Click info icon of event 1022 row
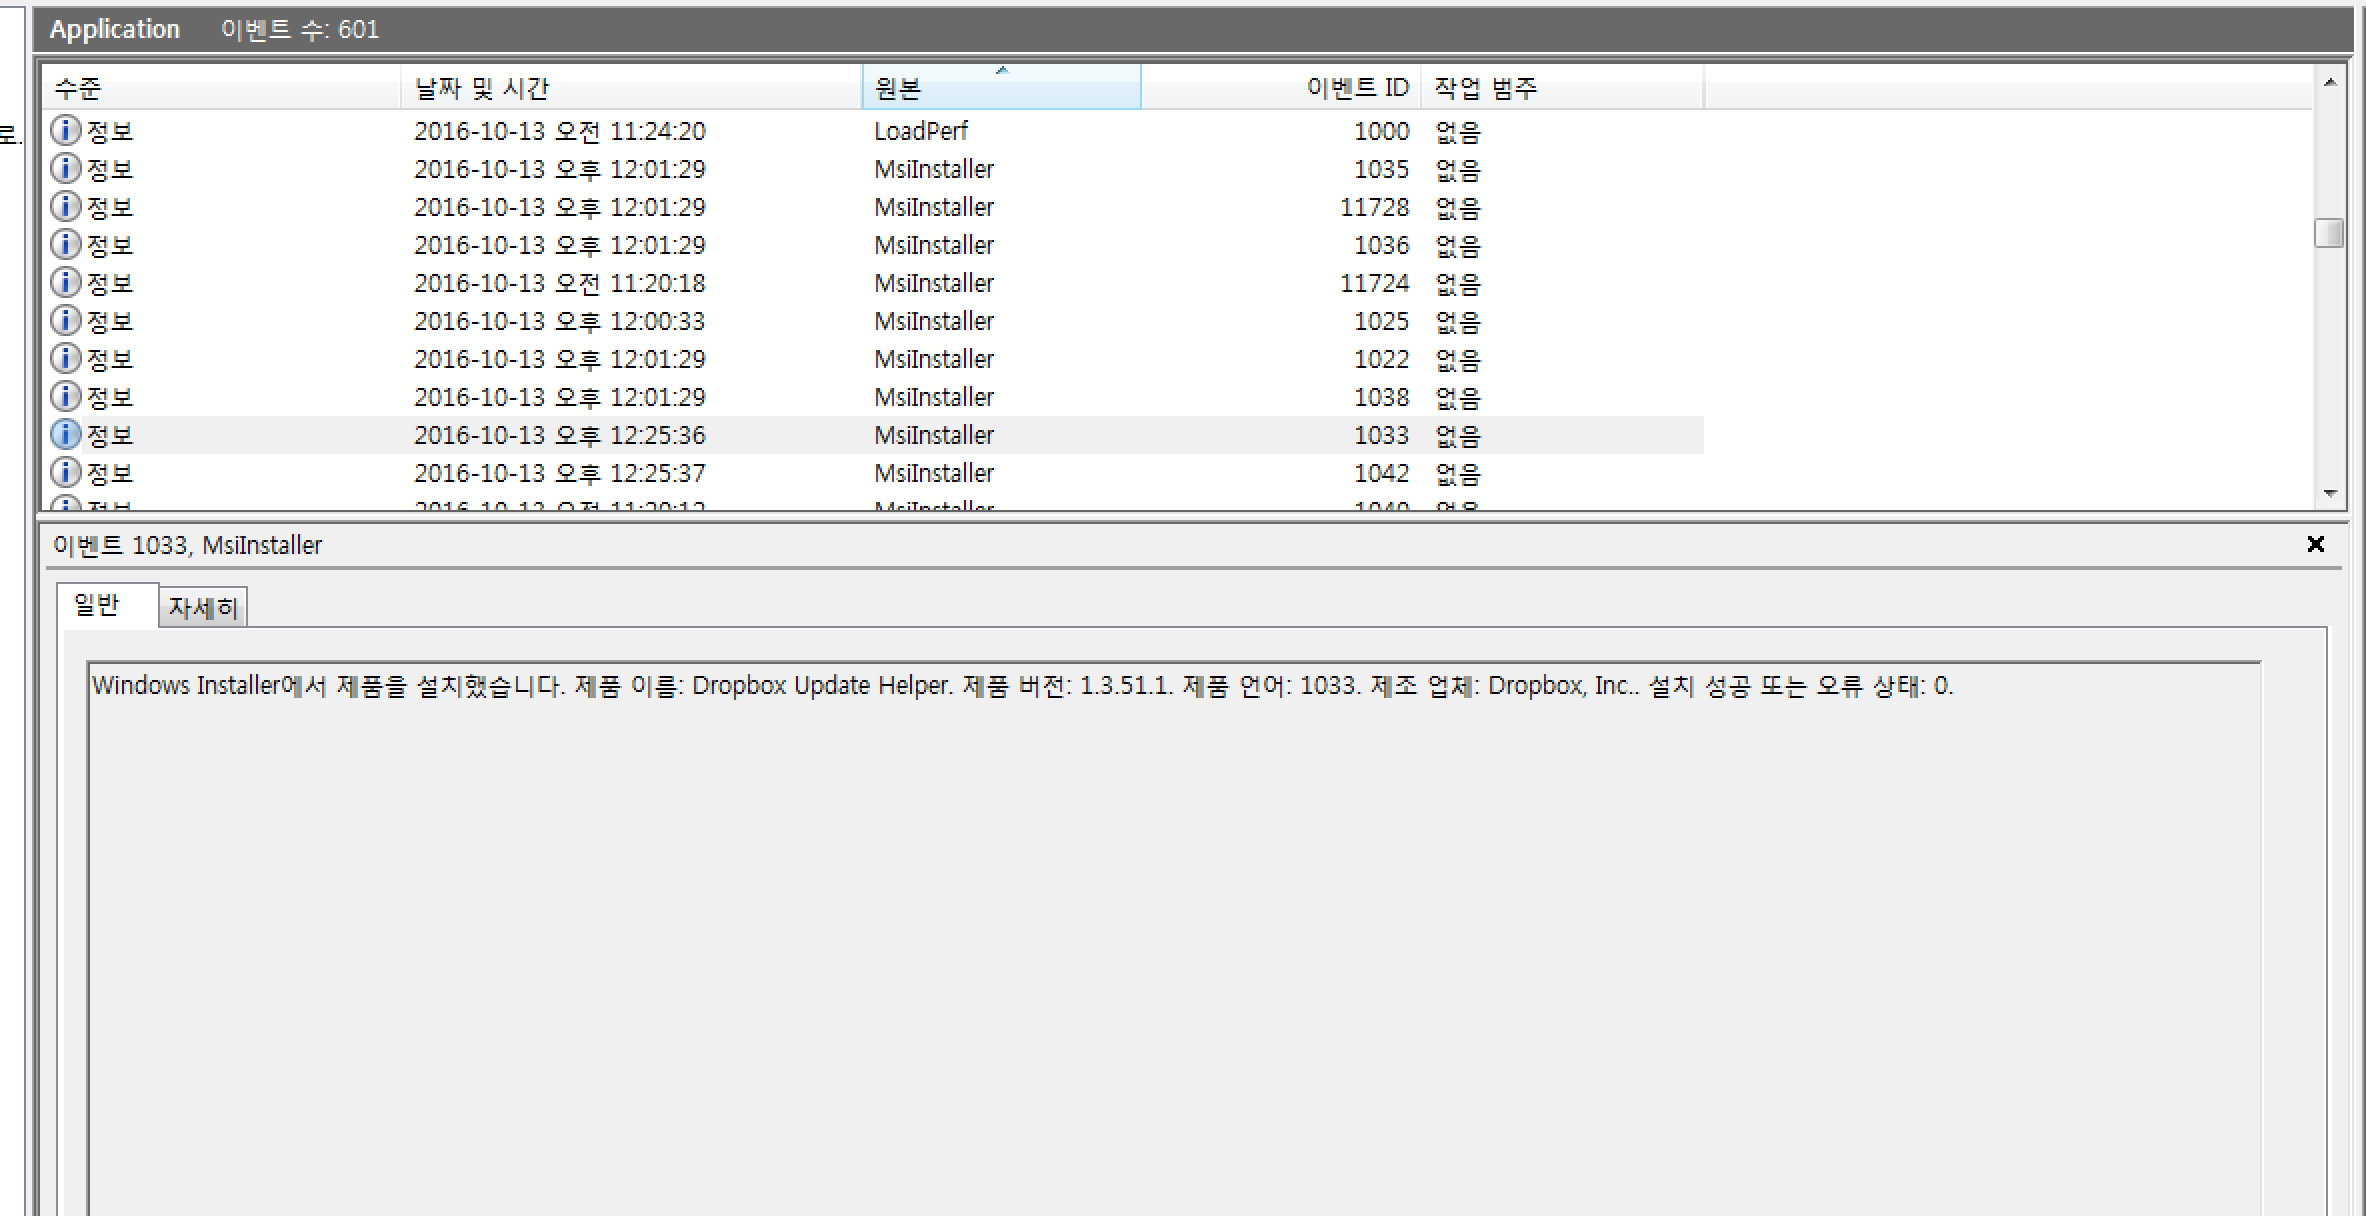The height and width of the screenshot is (1216, 2366). coord(65,358)
